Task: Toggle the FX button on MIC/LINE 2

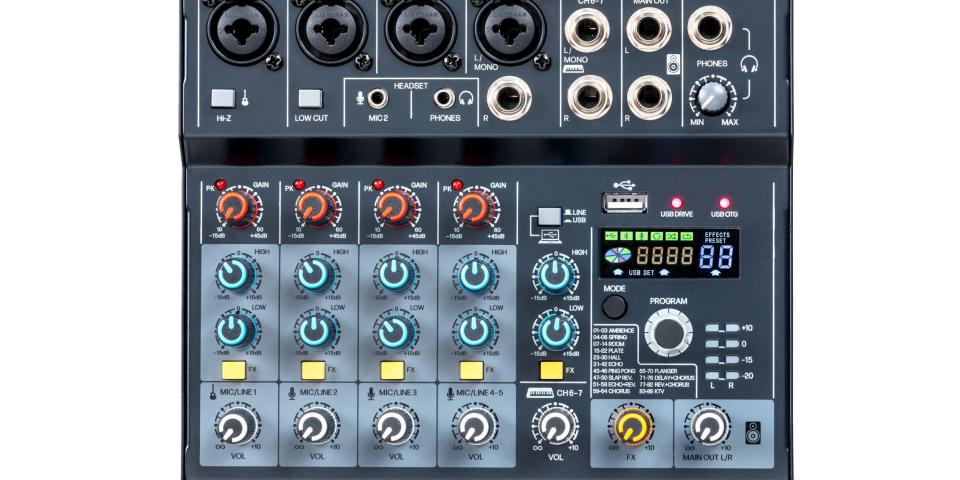Action: click(313, 370)
